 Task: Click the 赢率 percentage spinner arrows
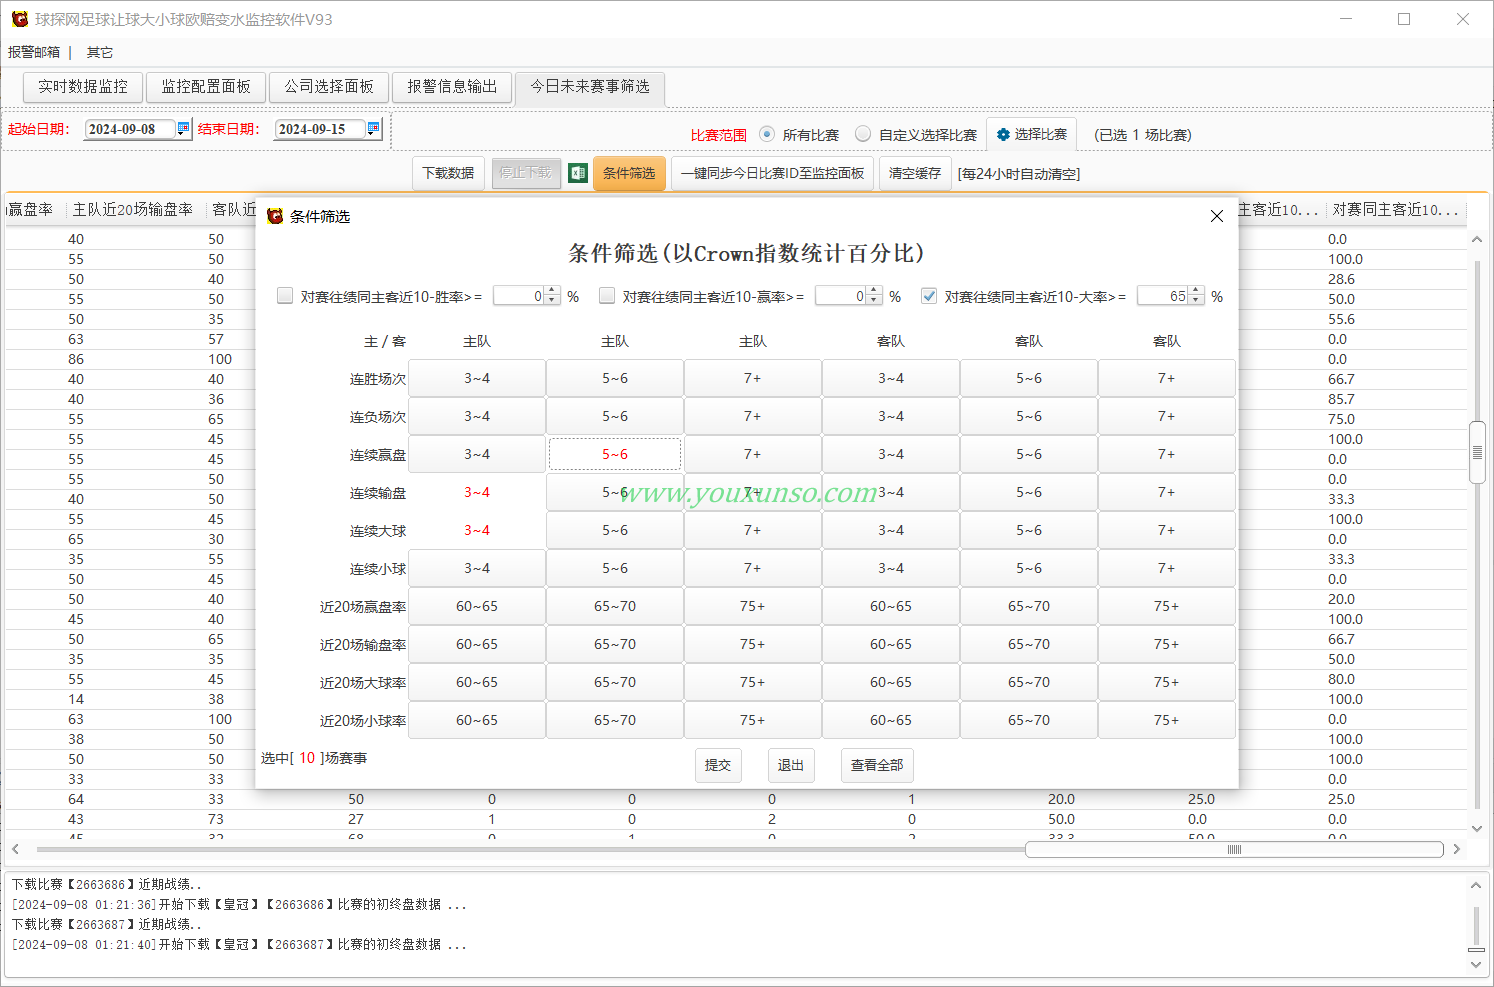point(874,296)
